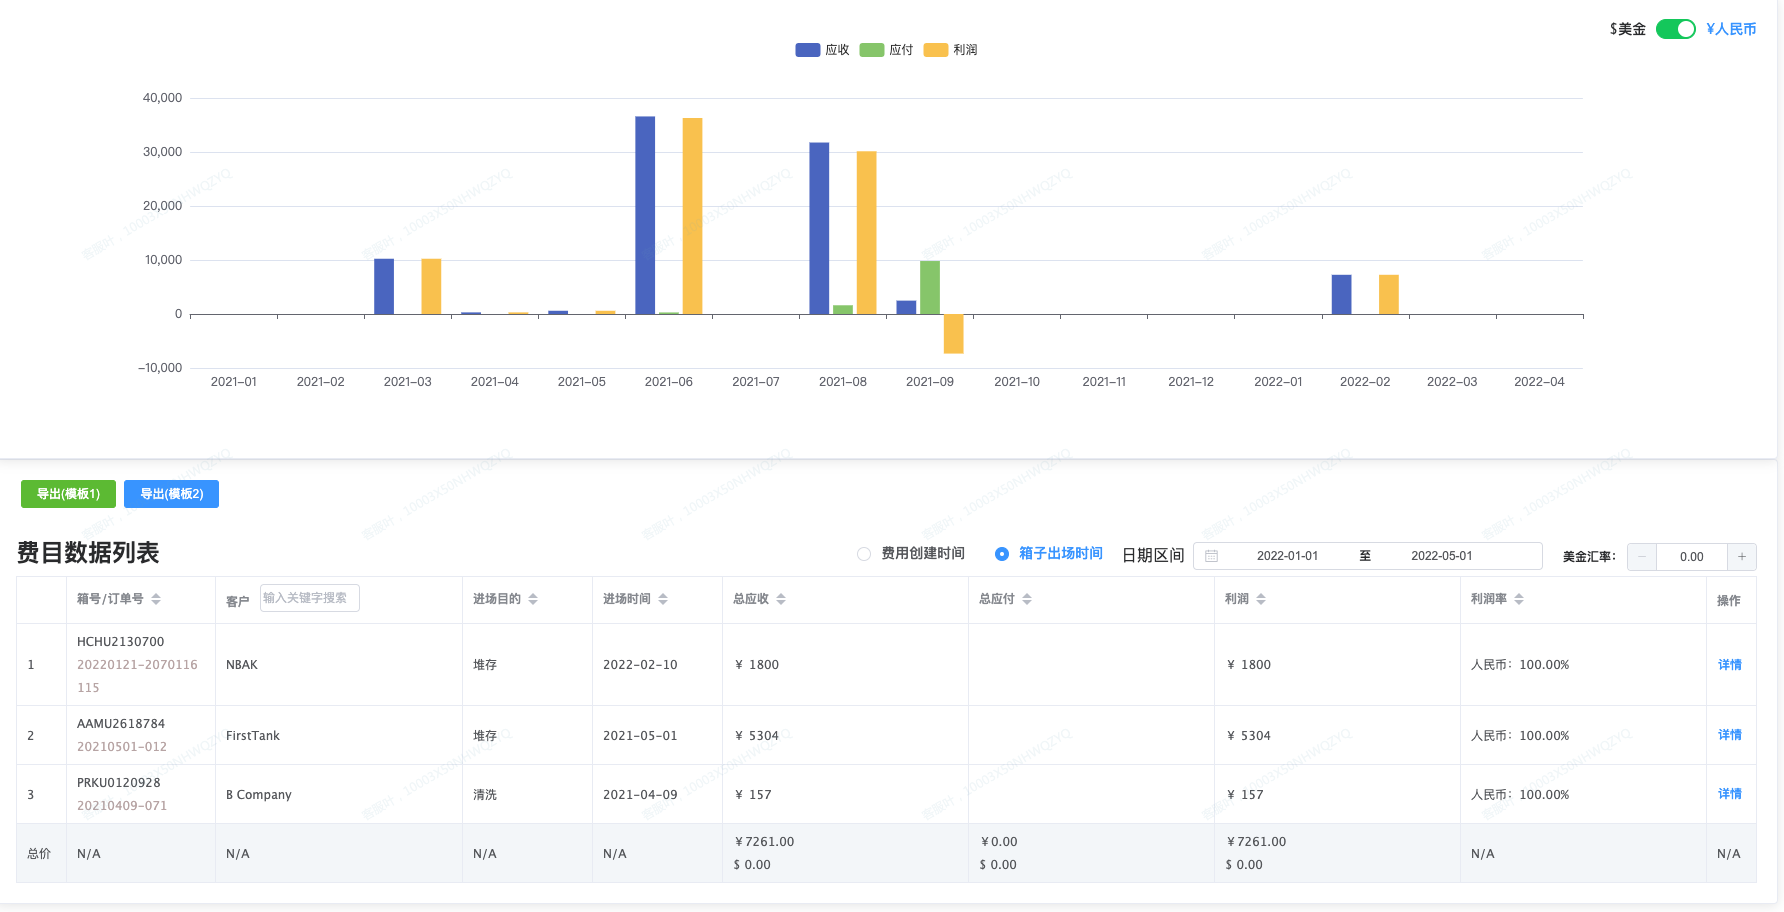
Task: Click the 总应付 sort icon
Action: (x=1027, y=599)
